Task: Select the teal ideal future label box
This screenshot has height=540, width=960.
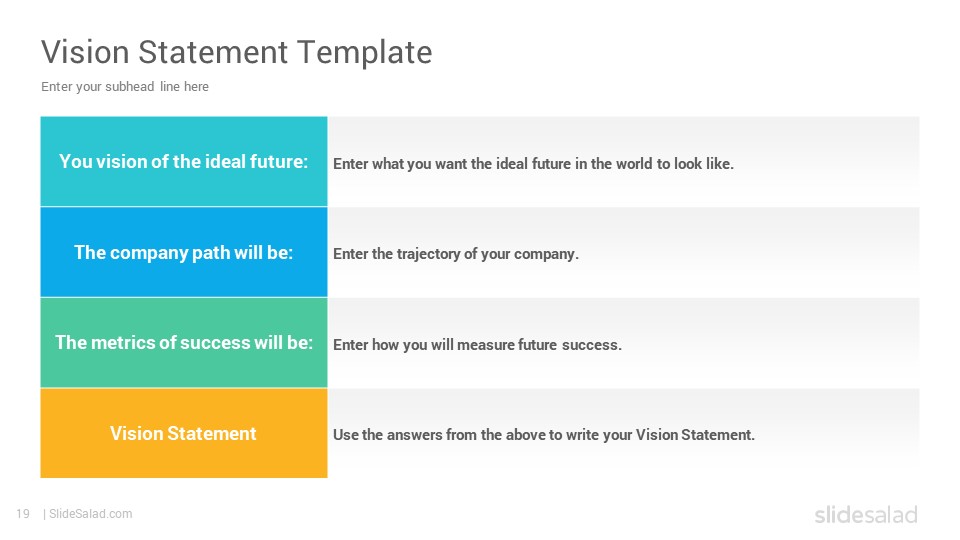Action: (184, 162)
